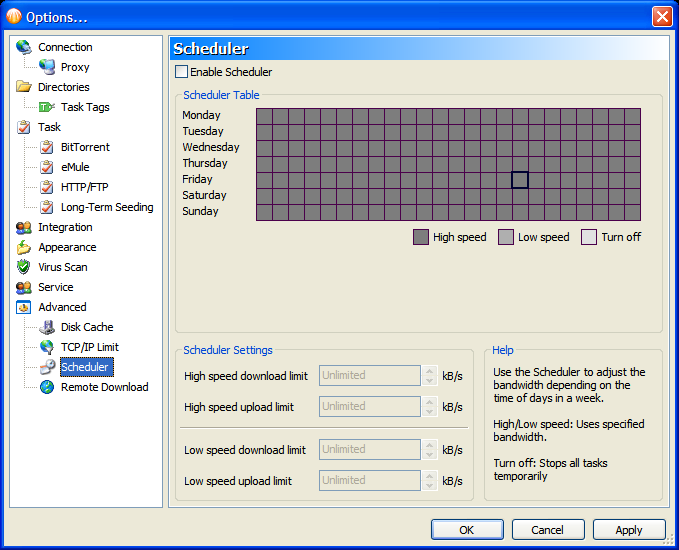Open the BitTorrent settings page
Viewport: 679px width, 550px height.
pos(85,147)
